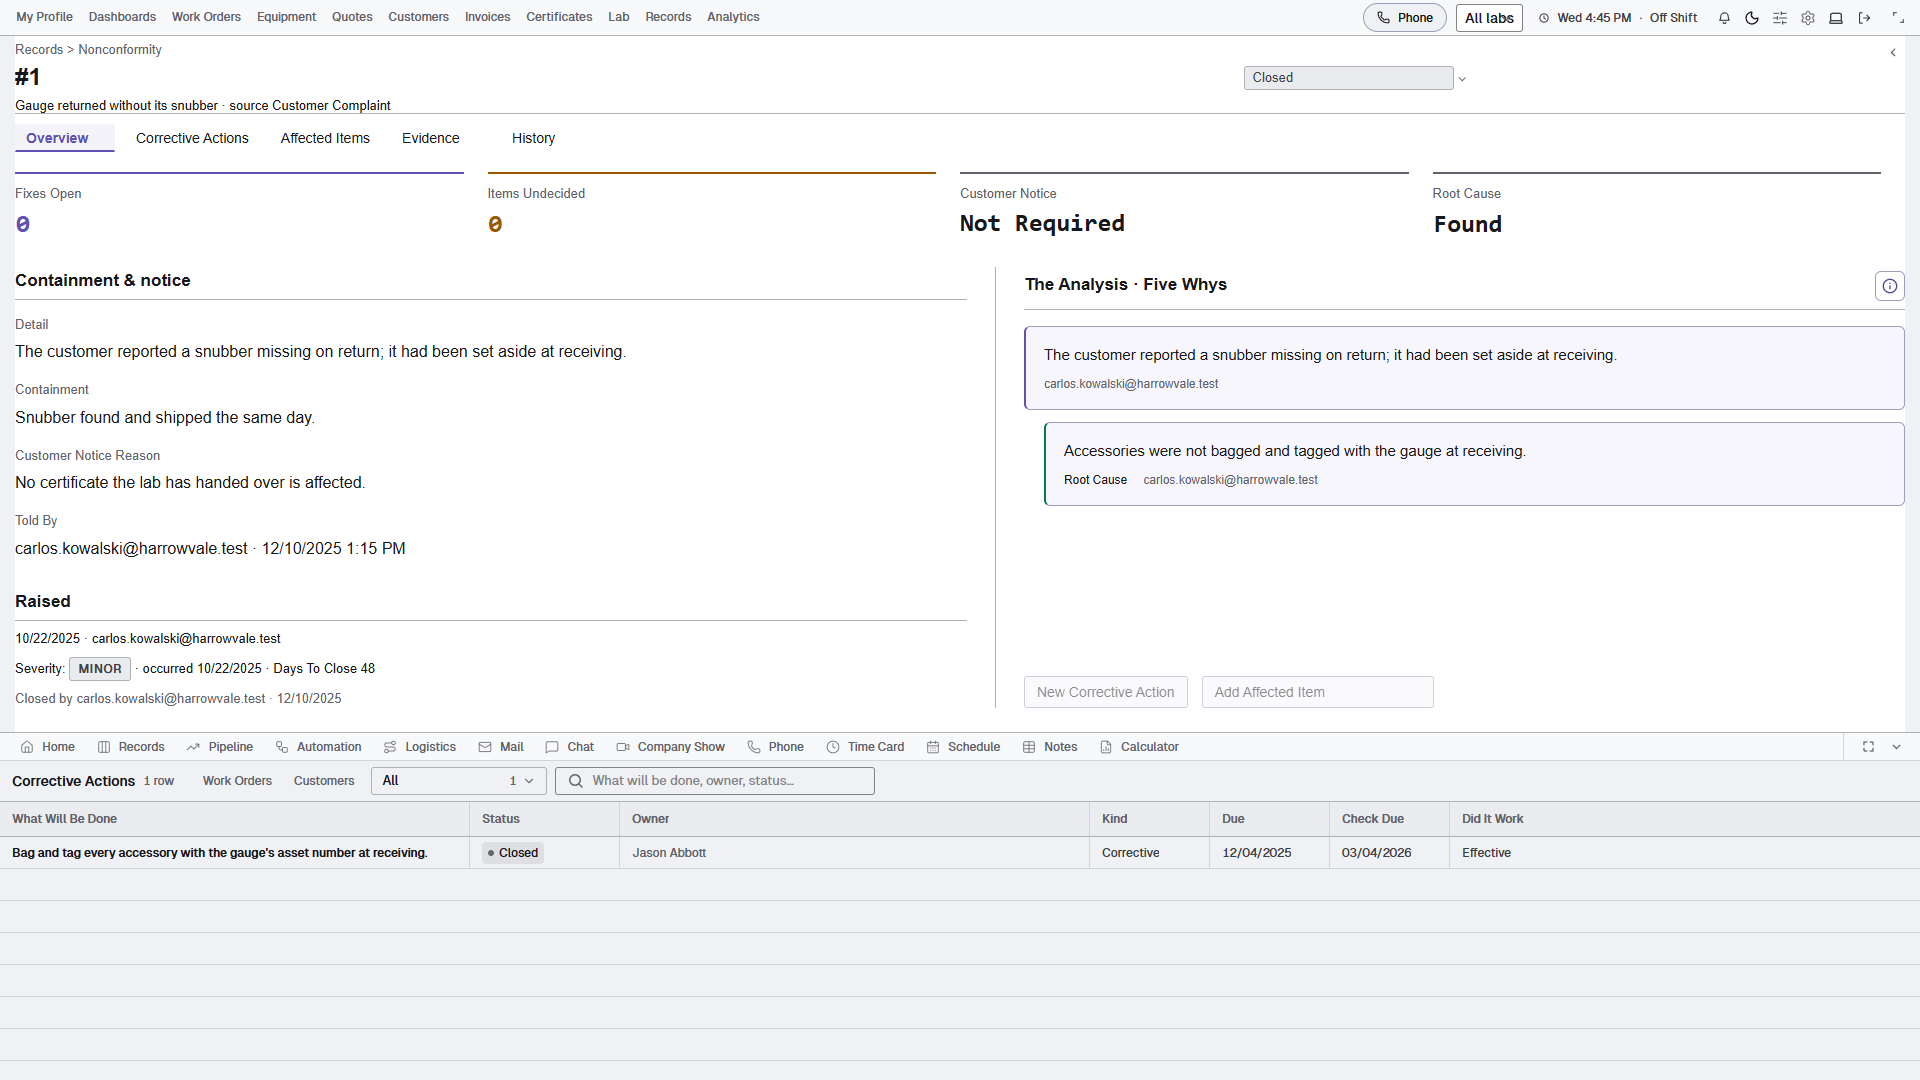The image size is (1920, 1080).
Task: Switch to the Corrective Actions tab
Action: (x=192, y=138)
